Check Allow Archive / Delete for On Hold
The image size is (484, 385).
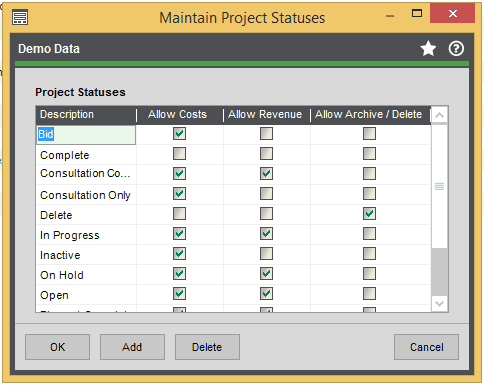[369, 274]
